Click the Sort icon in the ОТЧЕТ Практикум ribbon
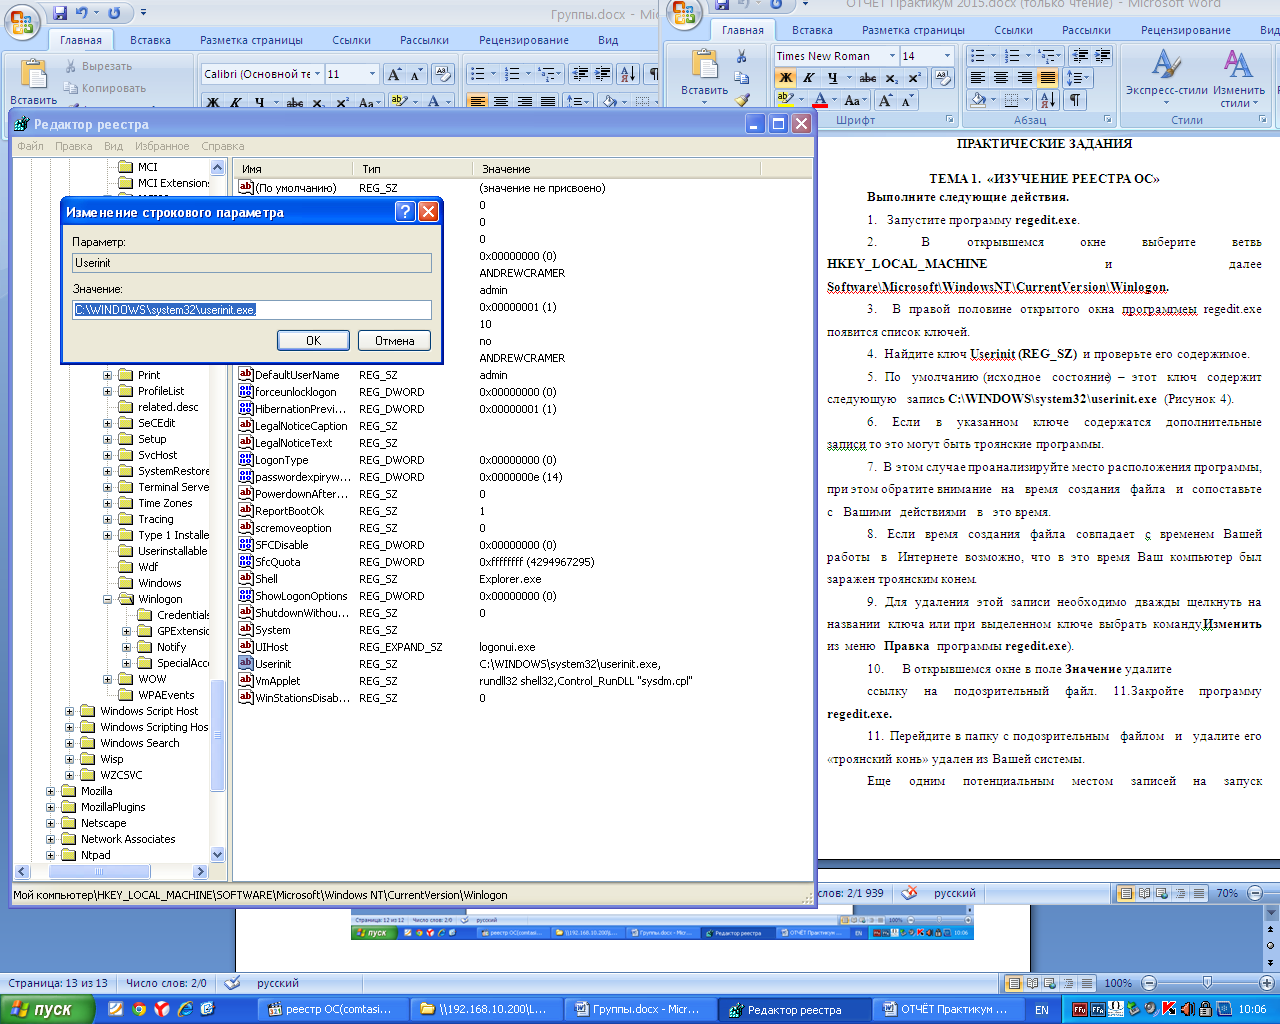This screenshot has width=1280, height=1024. pyautogui.click(x=1047, y=100)
